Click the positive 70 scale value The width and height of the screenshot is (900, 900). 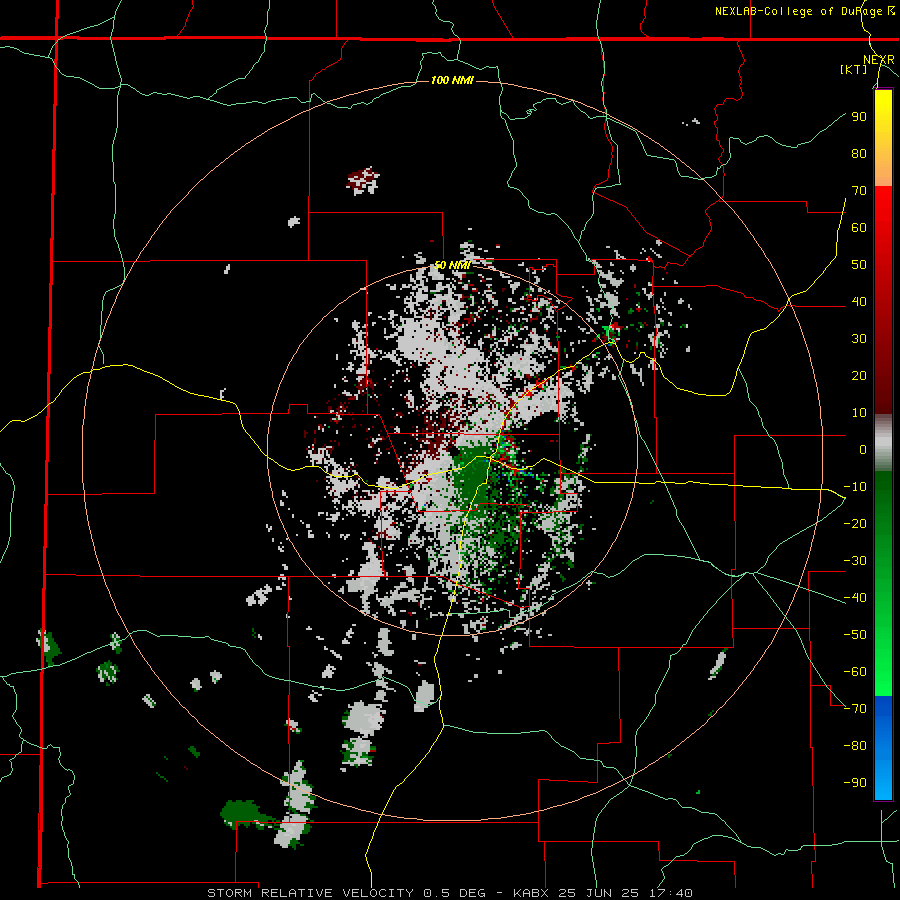click(859, 191)
